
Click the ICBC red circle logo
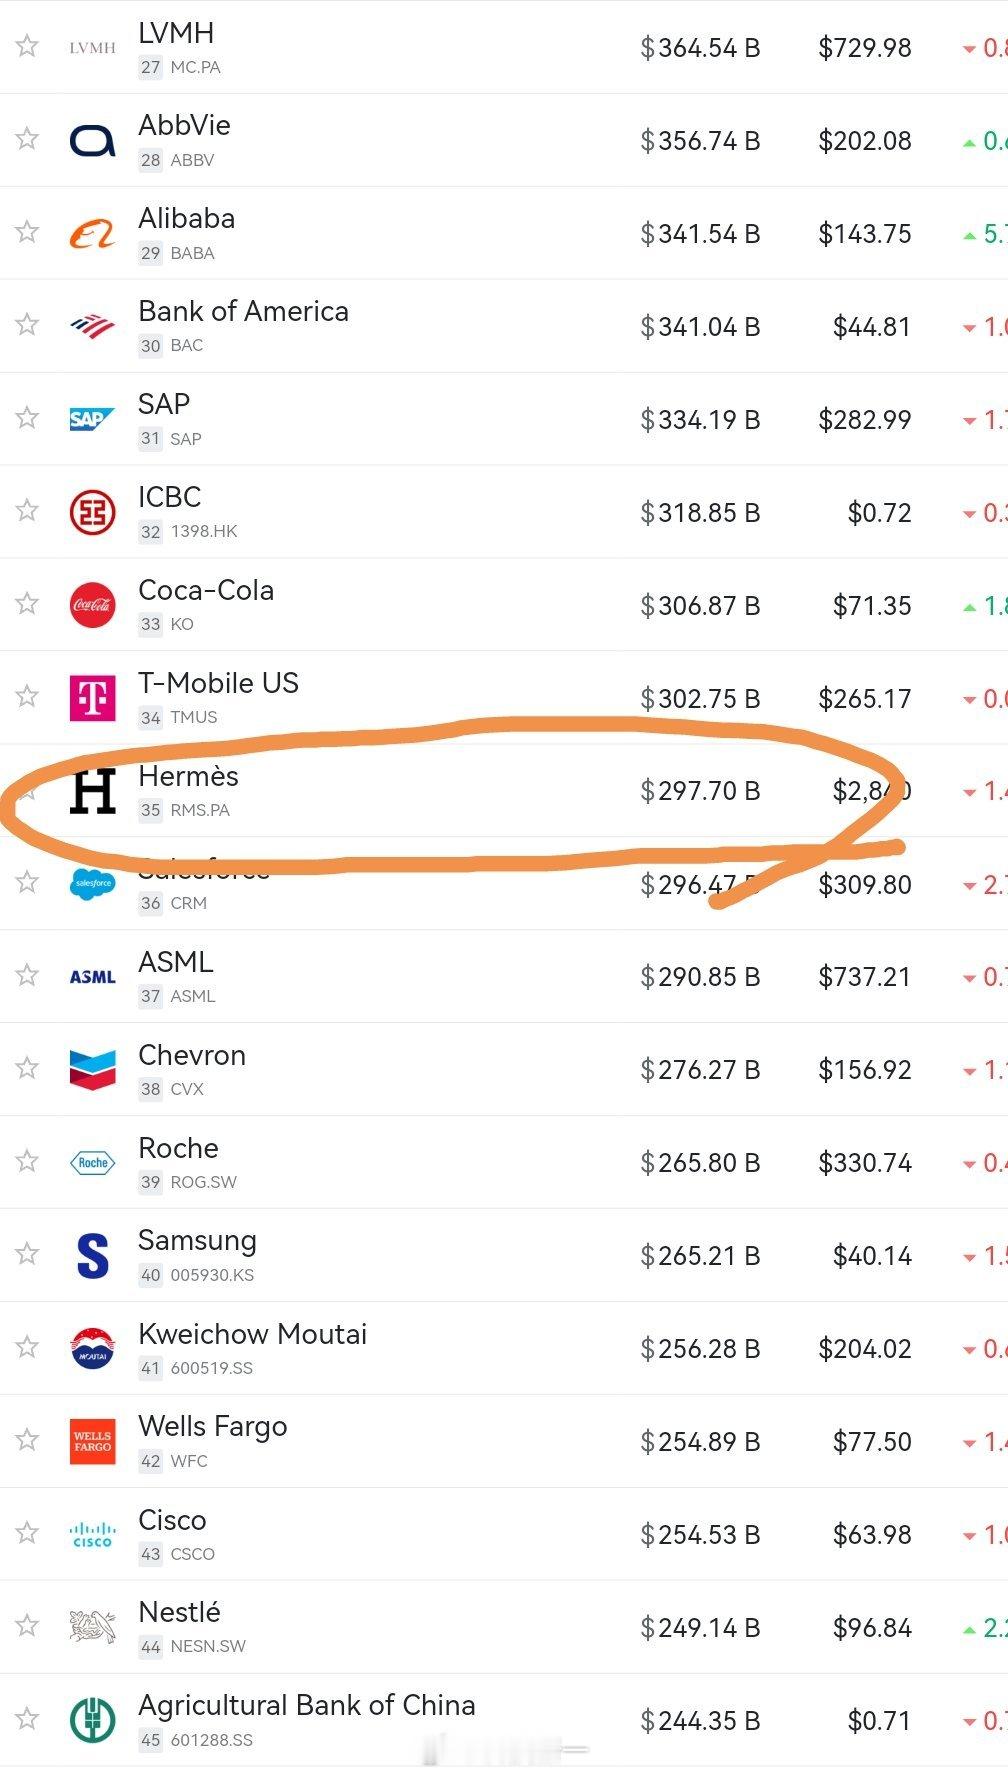92,512
